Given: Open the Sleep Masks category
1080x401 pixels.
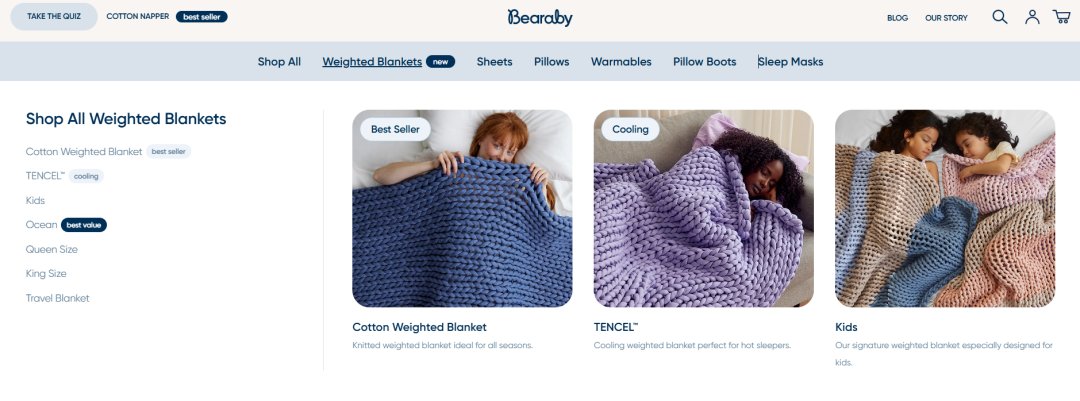Looking at the screenshot, I should (x=791, y=61).
